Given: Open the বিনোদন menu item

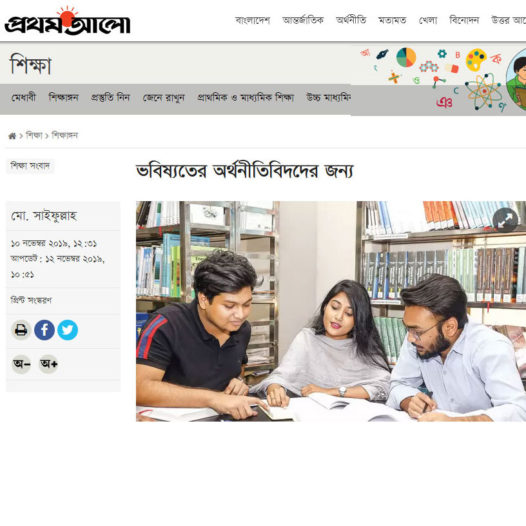Looking at the screenshot, I should [x=464, y=20].
